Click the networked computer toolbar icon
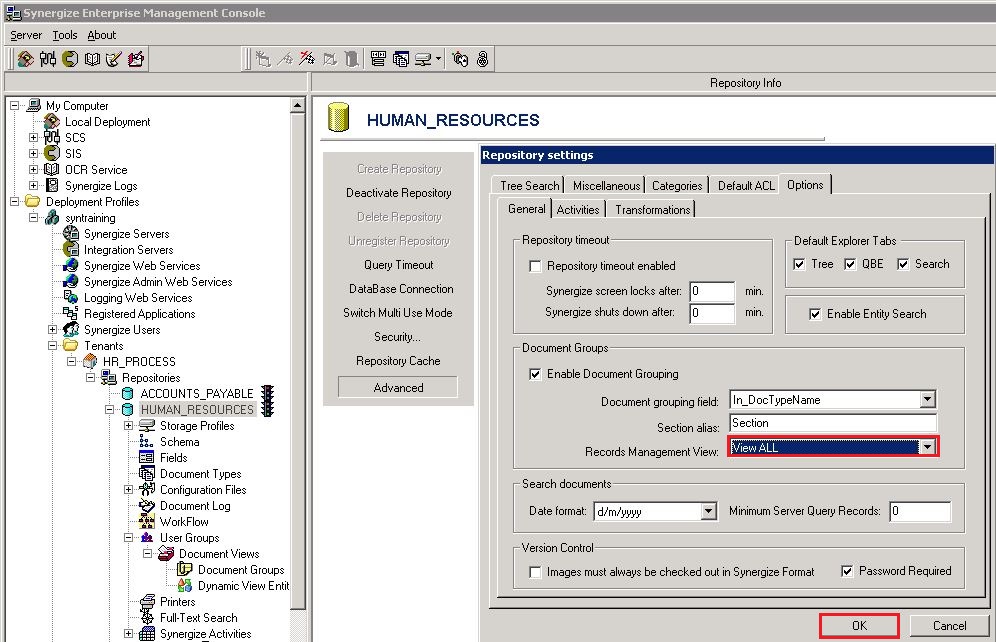 point(423,59)
